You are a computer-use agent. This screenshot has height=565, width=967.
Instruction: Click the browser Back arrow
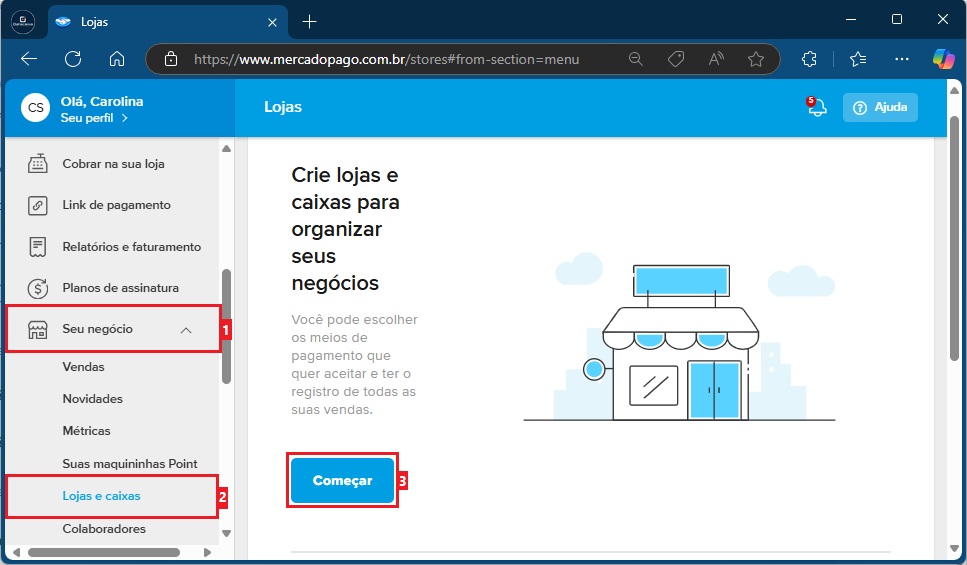29,59
